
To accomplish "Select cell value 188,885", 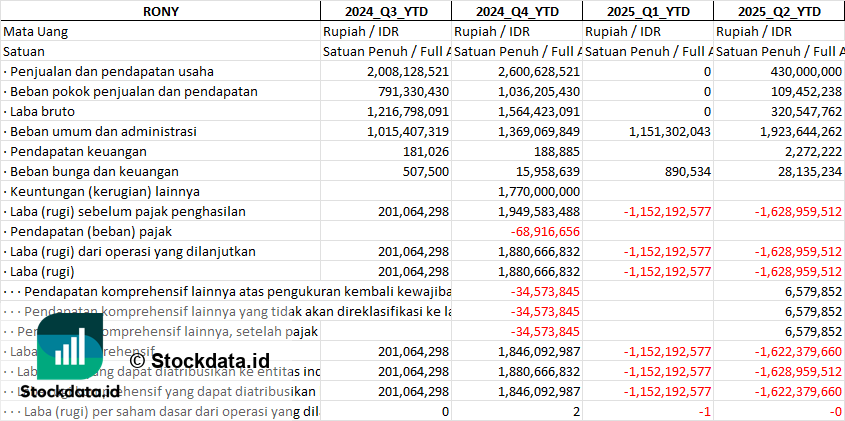I will [558, 151].
